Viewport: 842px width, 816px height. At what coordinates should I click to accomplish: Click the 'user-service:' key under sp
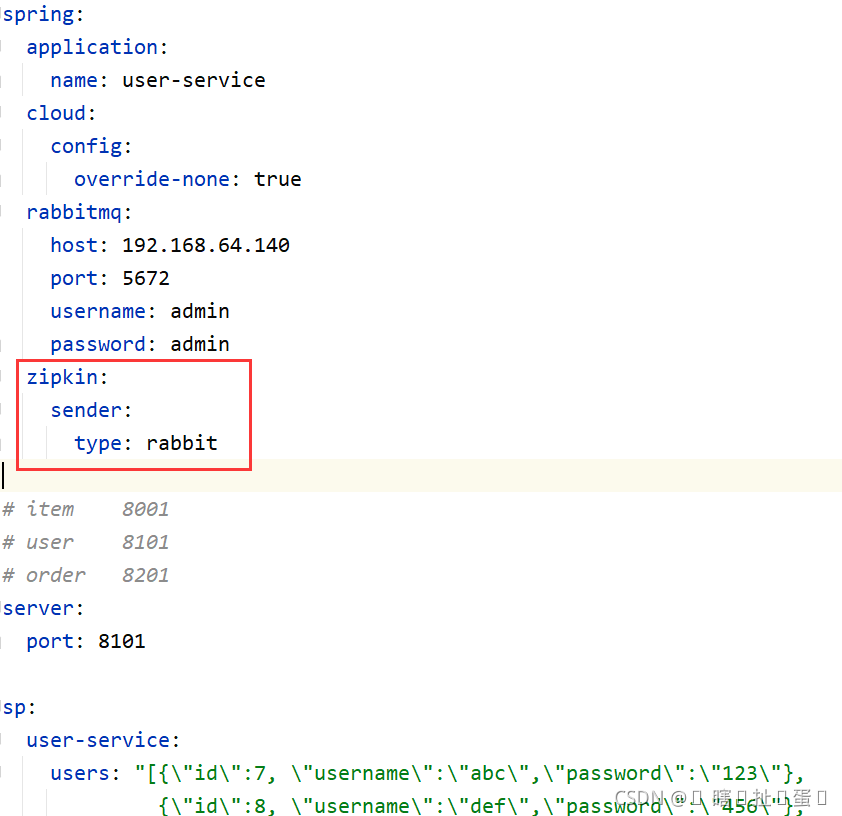point(103,740)
